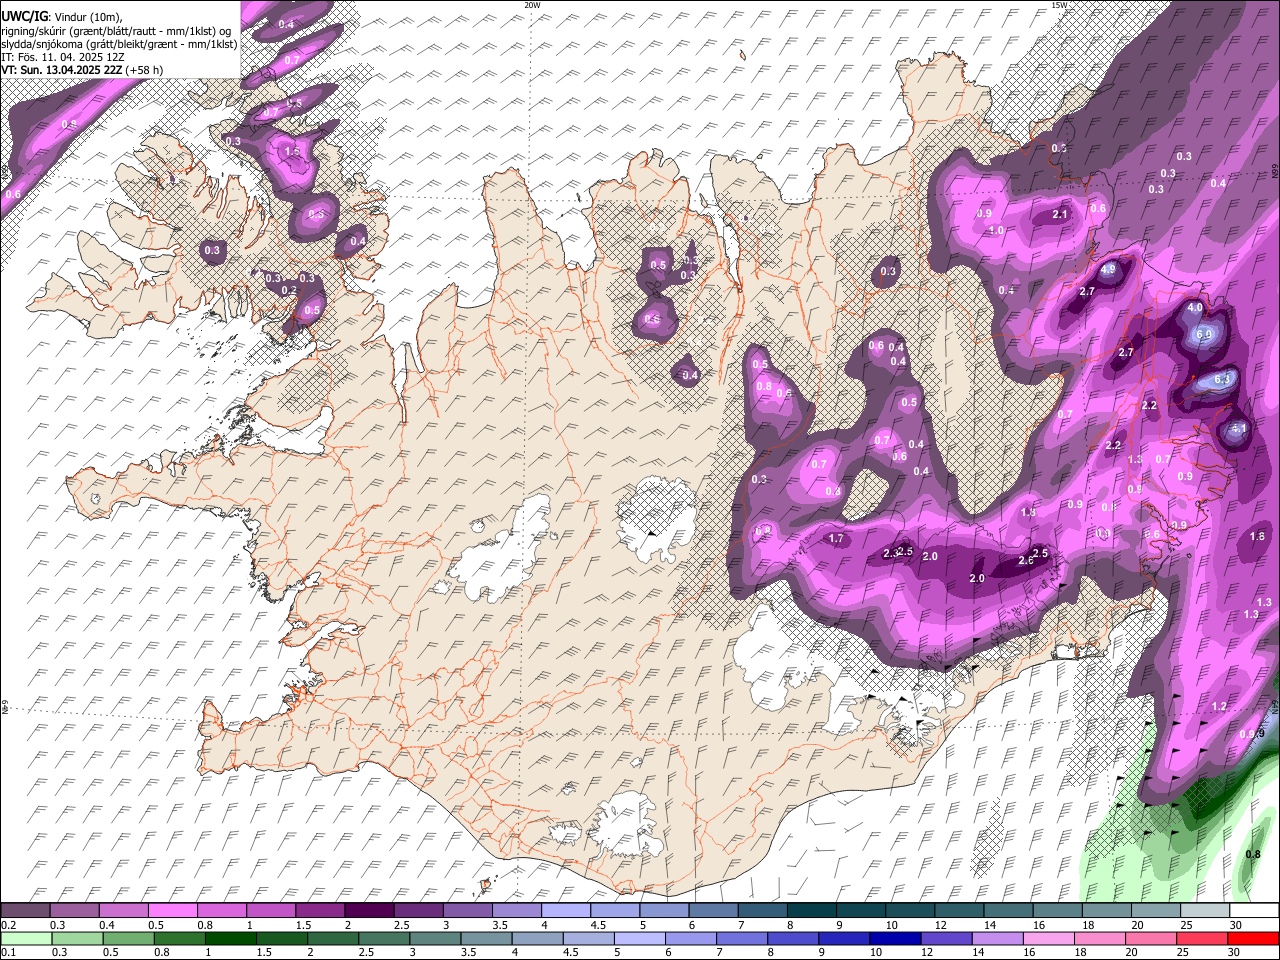
Task: Select the crimson 25 swatch in rain legend
Action: click(1201, 938)
